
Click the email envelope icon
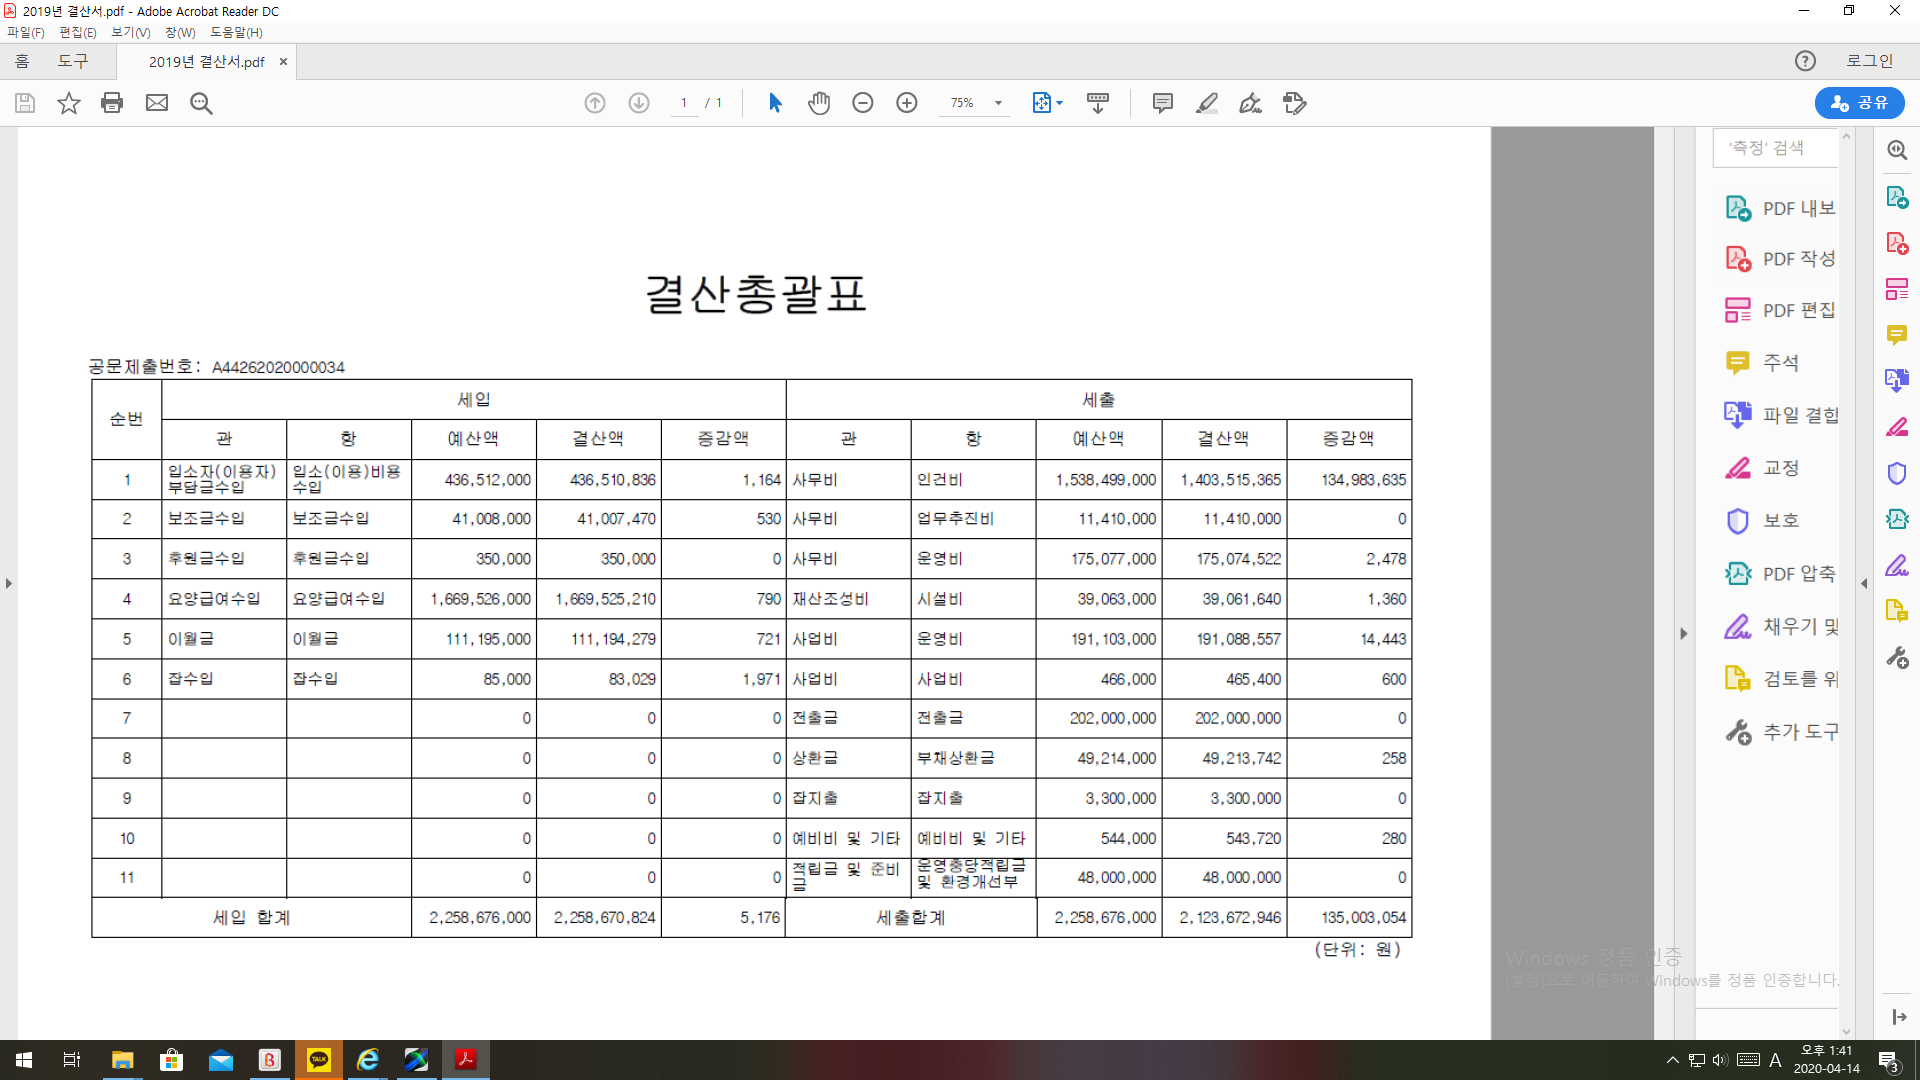point(157,103)
